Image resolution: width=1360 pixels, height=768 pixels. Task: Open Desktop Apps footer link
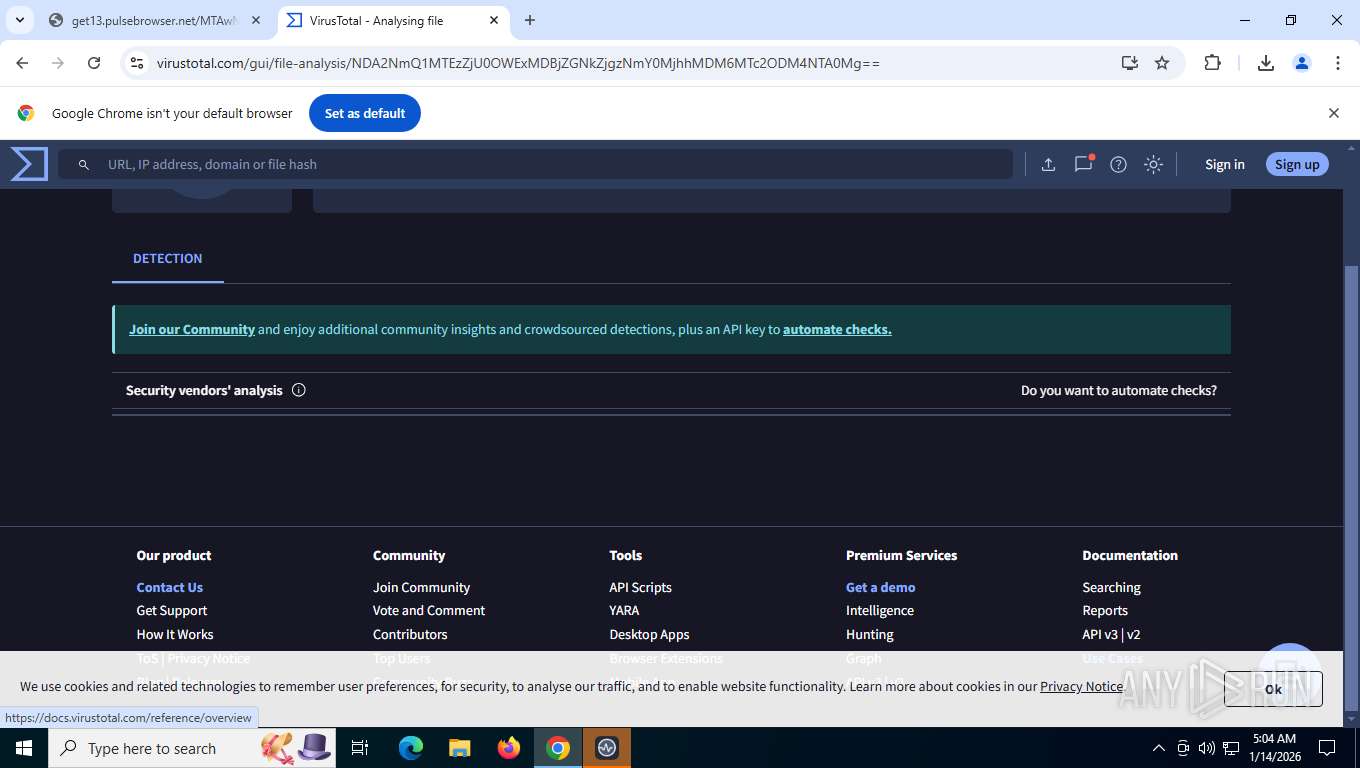649,634
